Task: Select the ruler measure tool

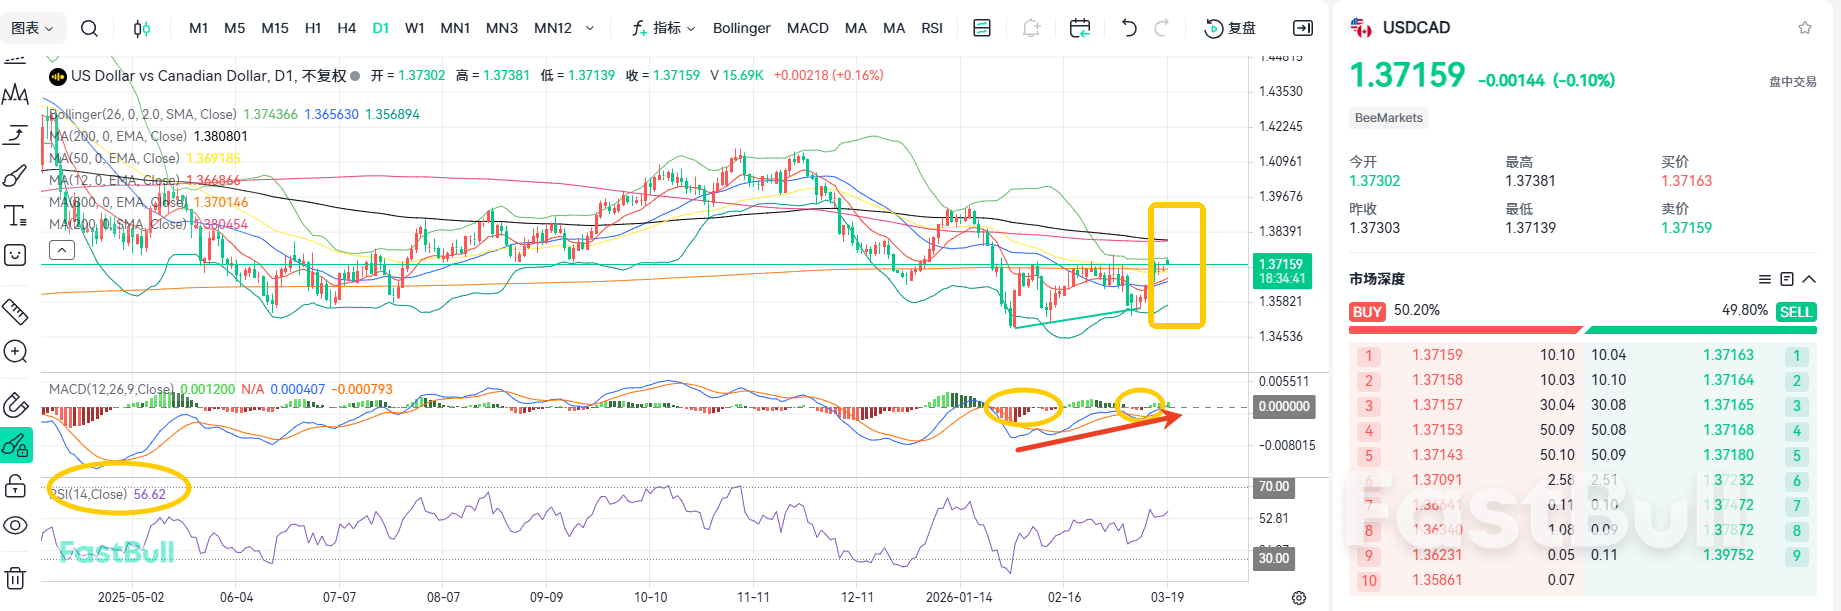Action: coord(15,312)
